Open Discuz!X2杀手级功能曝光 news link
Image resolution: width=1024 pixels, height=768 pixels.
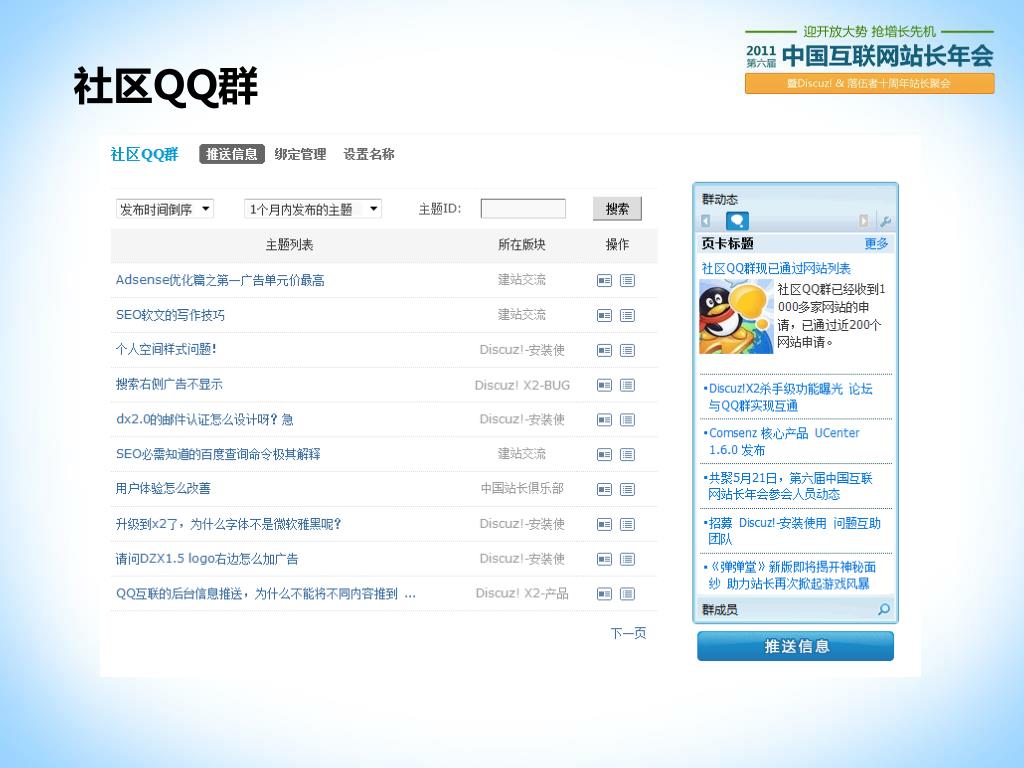point(790,397)
